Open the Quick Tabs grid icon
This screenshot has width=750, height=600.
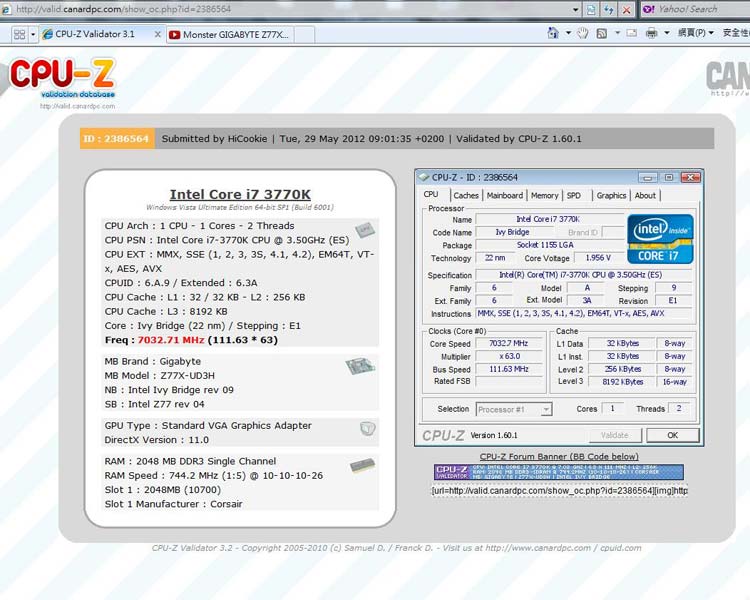pyautogui.click(x=19, y=34)
